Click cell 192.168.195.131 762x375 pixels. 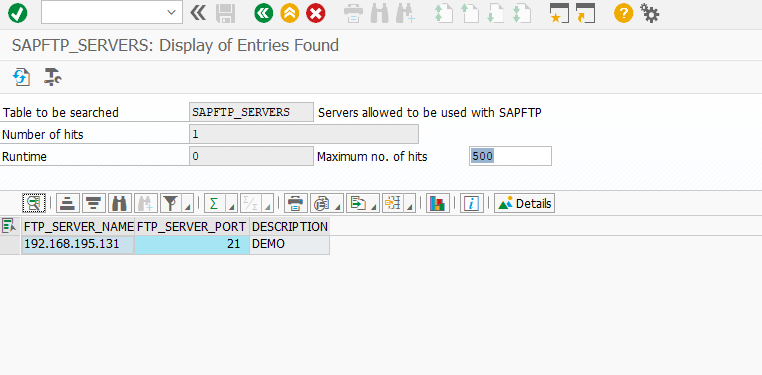[78, 244]
